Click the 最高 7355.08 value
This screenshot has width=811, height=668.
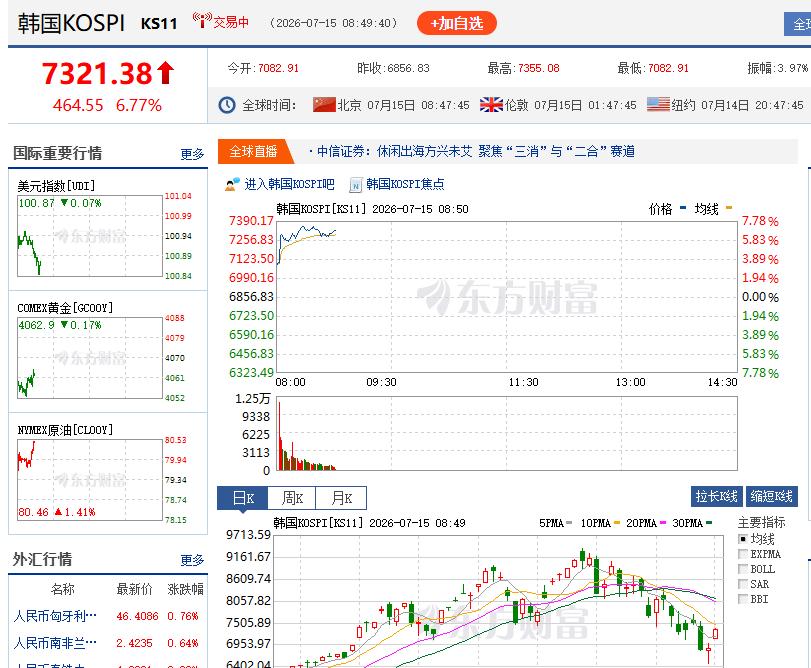click(538, 68)
